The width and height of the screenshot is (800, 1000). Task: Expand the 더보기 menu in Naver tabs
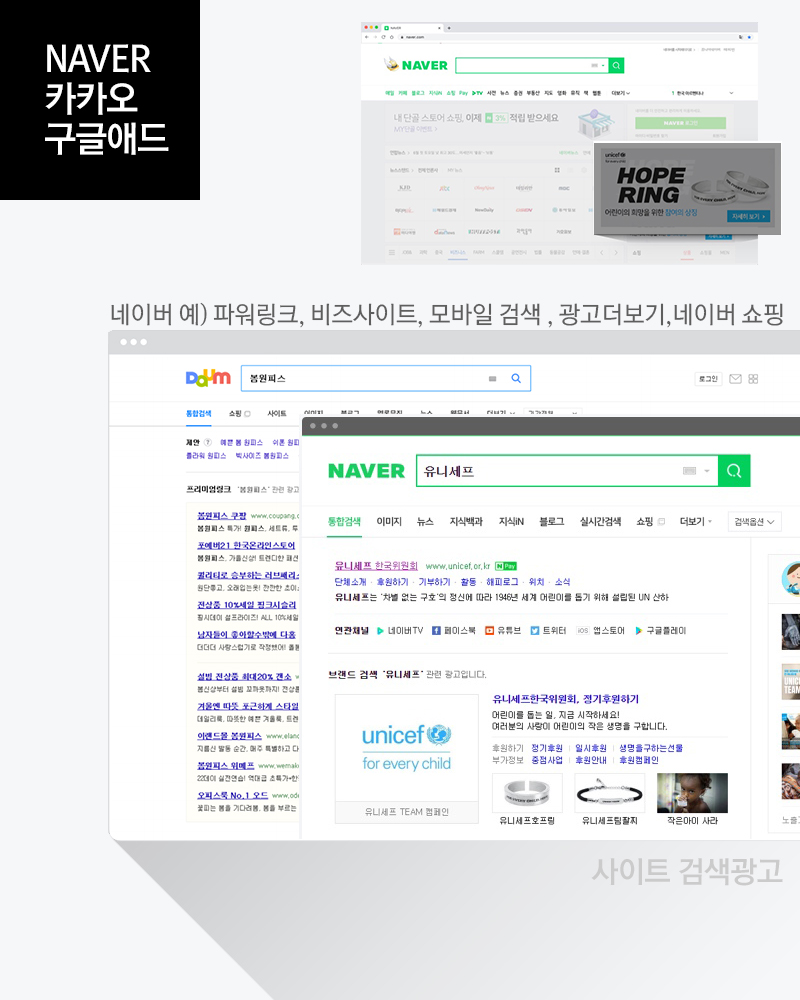click(x=695, y=521)
